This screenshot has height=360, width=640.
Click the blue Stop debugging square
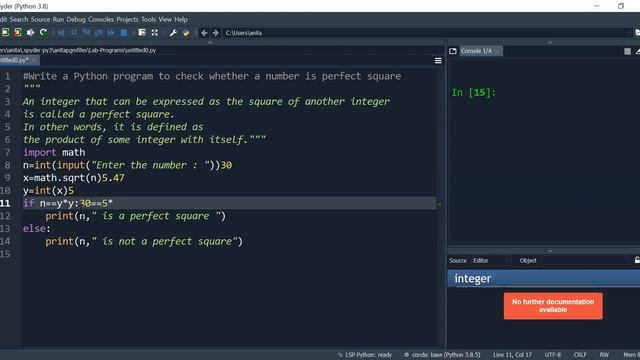tap(123, 33)
